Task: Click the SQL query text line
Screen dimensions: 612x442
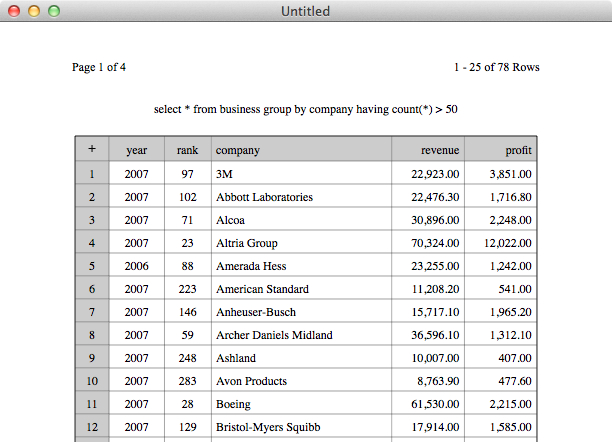Action: click(x=306, y=109)
